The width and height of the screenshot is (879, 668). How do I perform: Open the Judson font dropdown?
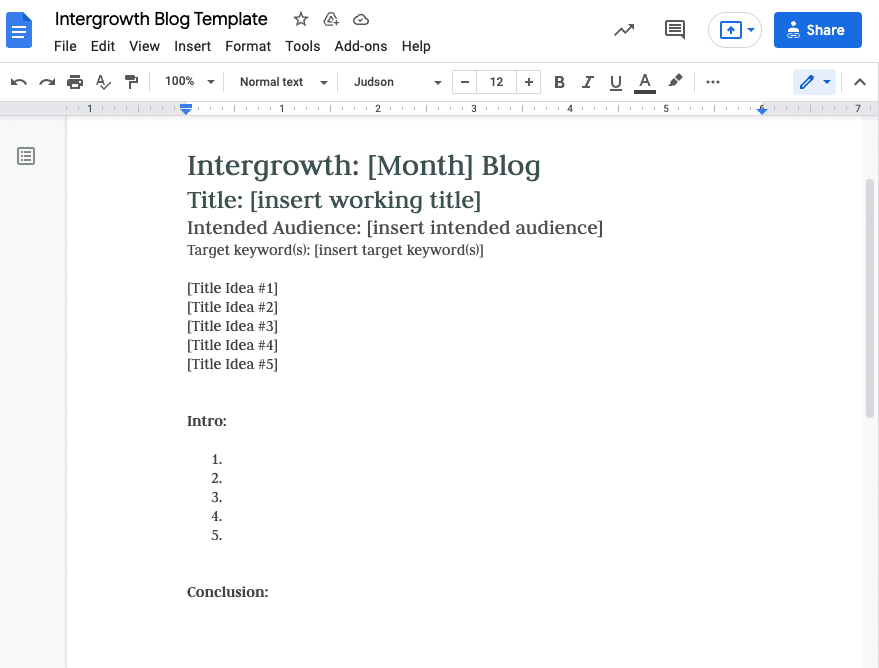(394, 82)
